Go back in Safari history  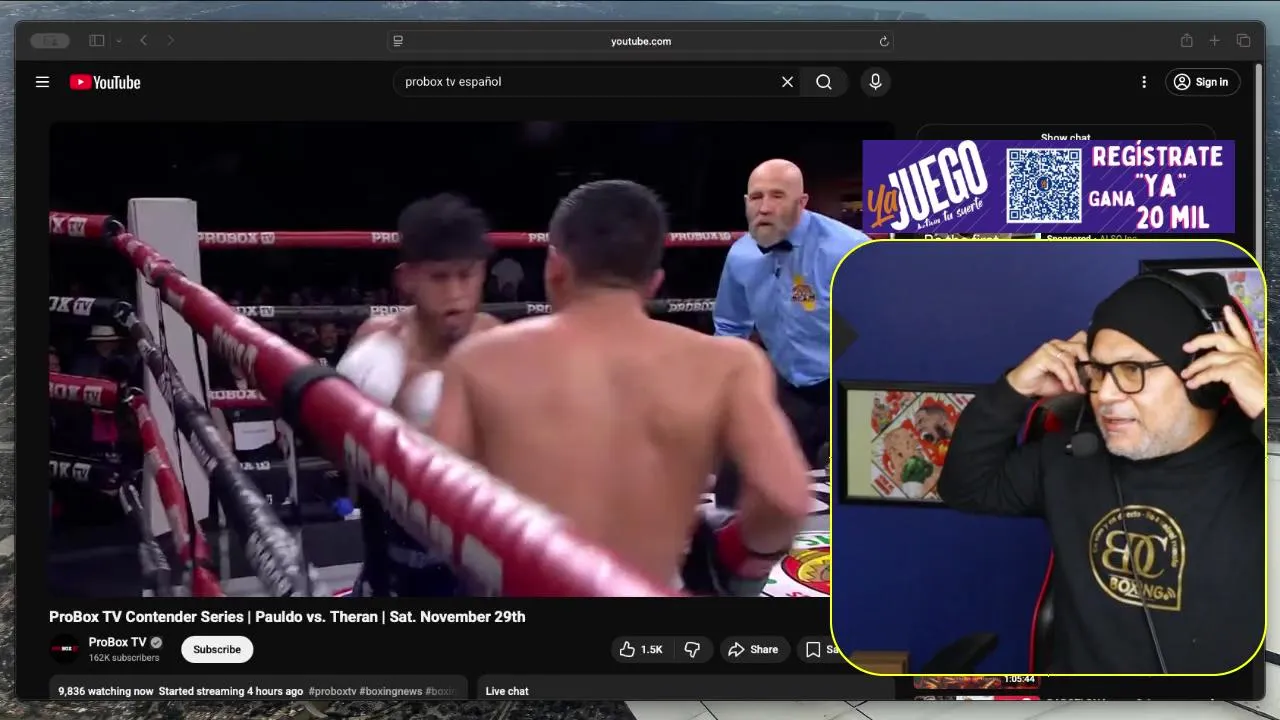click(144, 41)
